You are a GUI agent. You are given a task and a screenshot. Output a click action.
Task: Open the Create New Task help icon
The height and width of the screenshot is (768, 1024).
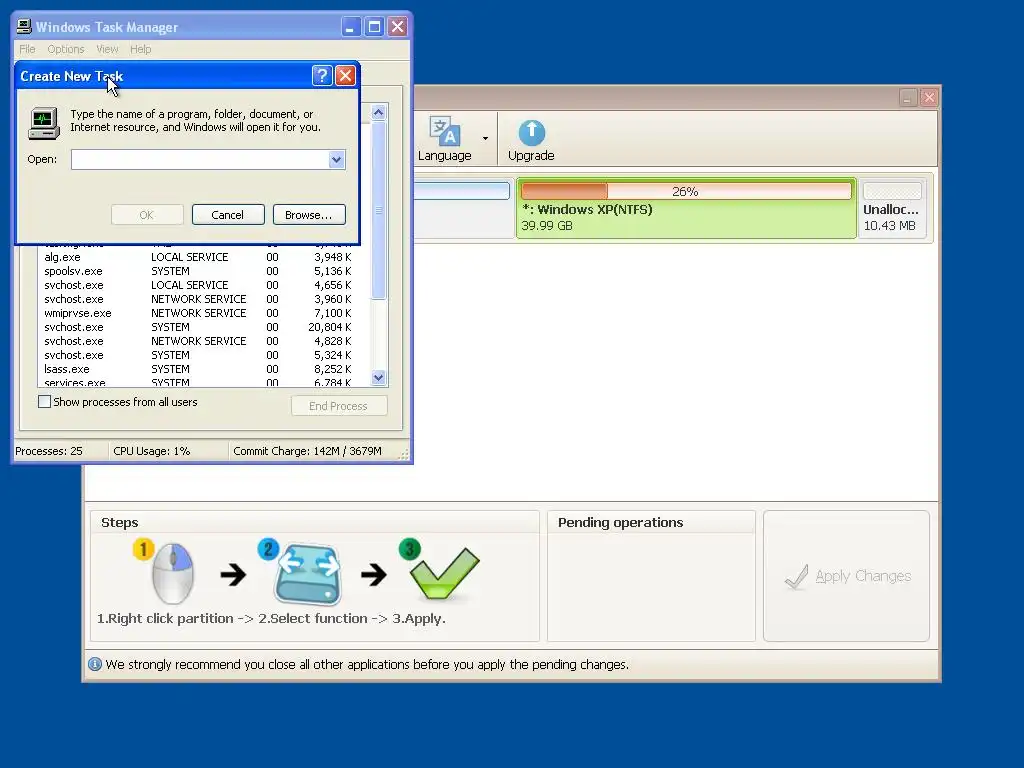click(322, 76)
